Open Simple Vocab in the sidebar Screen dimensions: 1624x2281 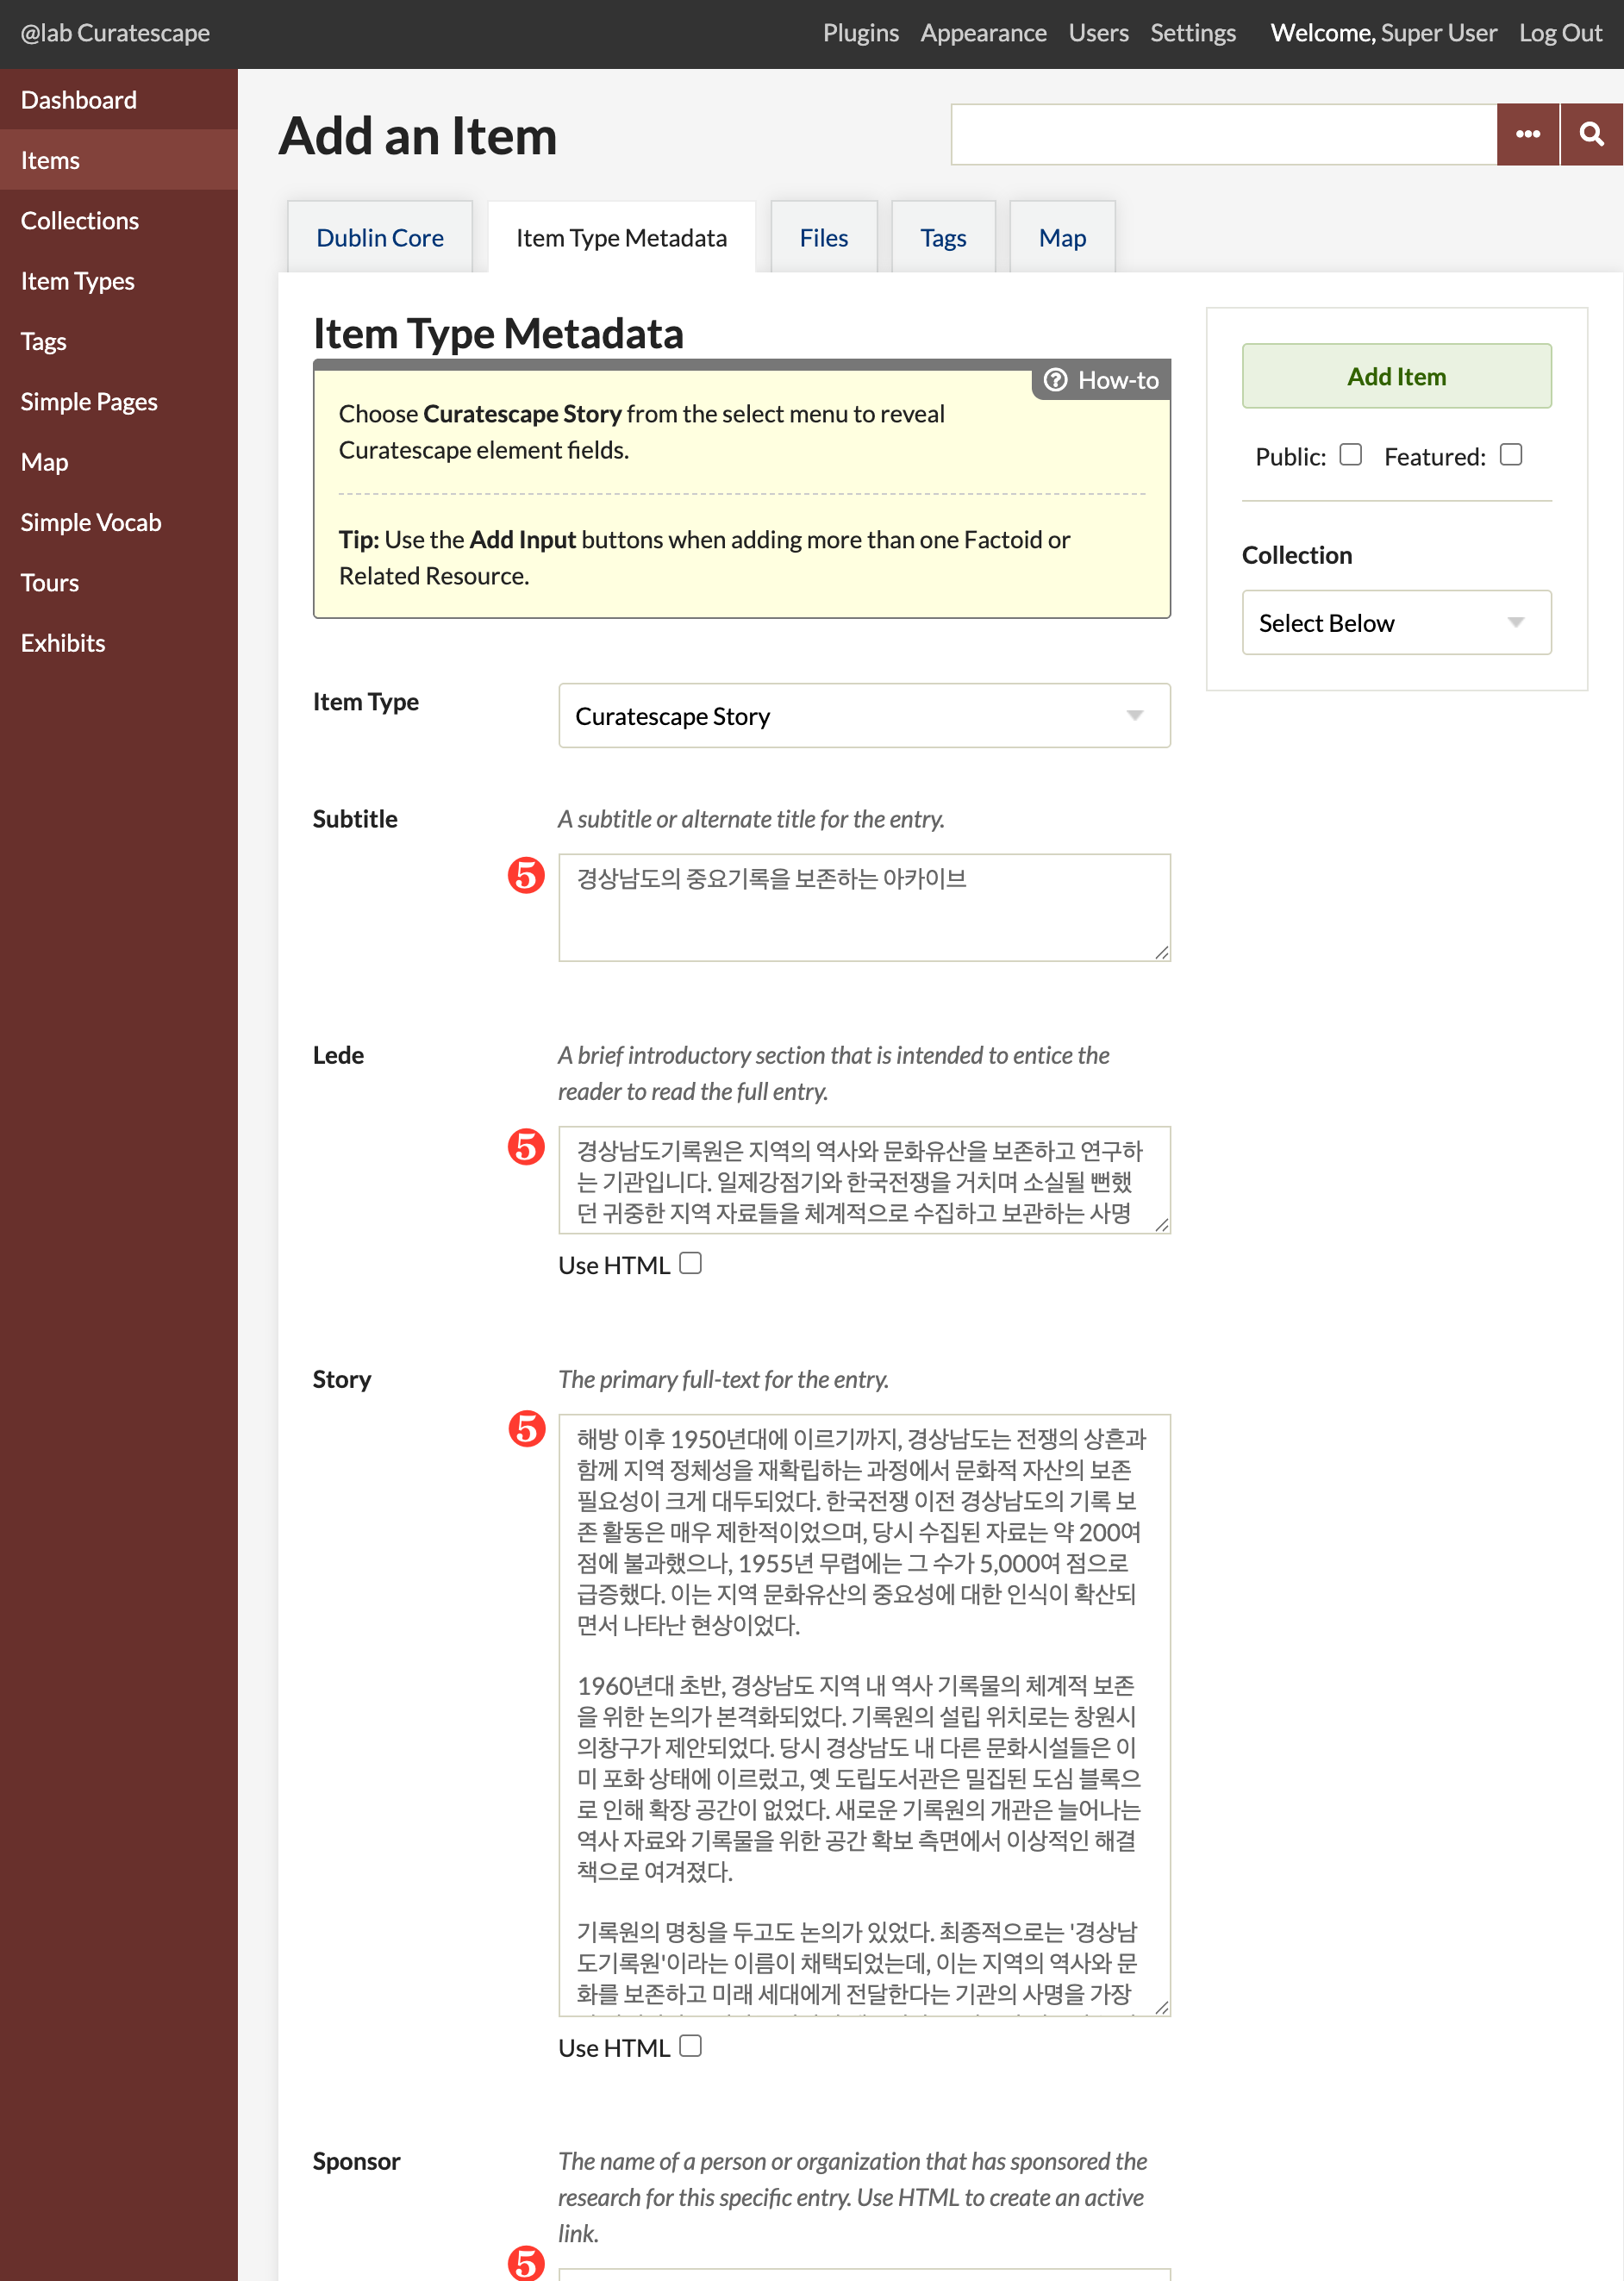(x=119, y=522)
